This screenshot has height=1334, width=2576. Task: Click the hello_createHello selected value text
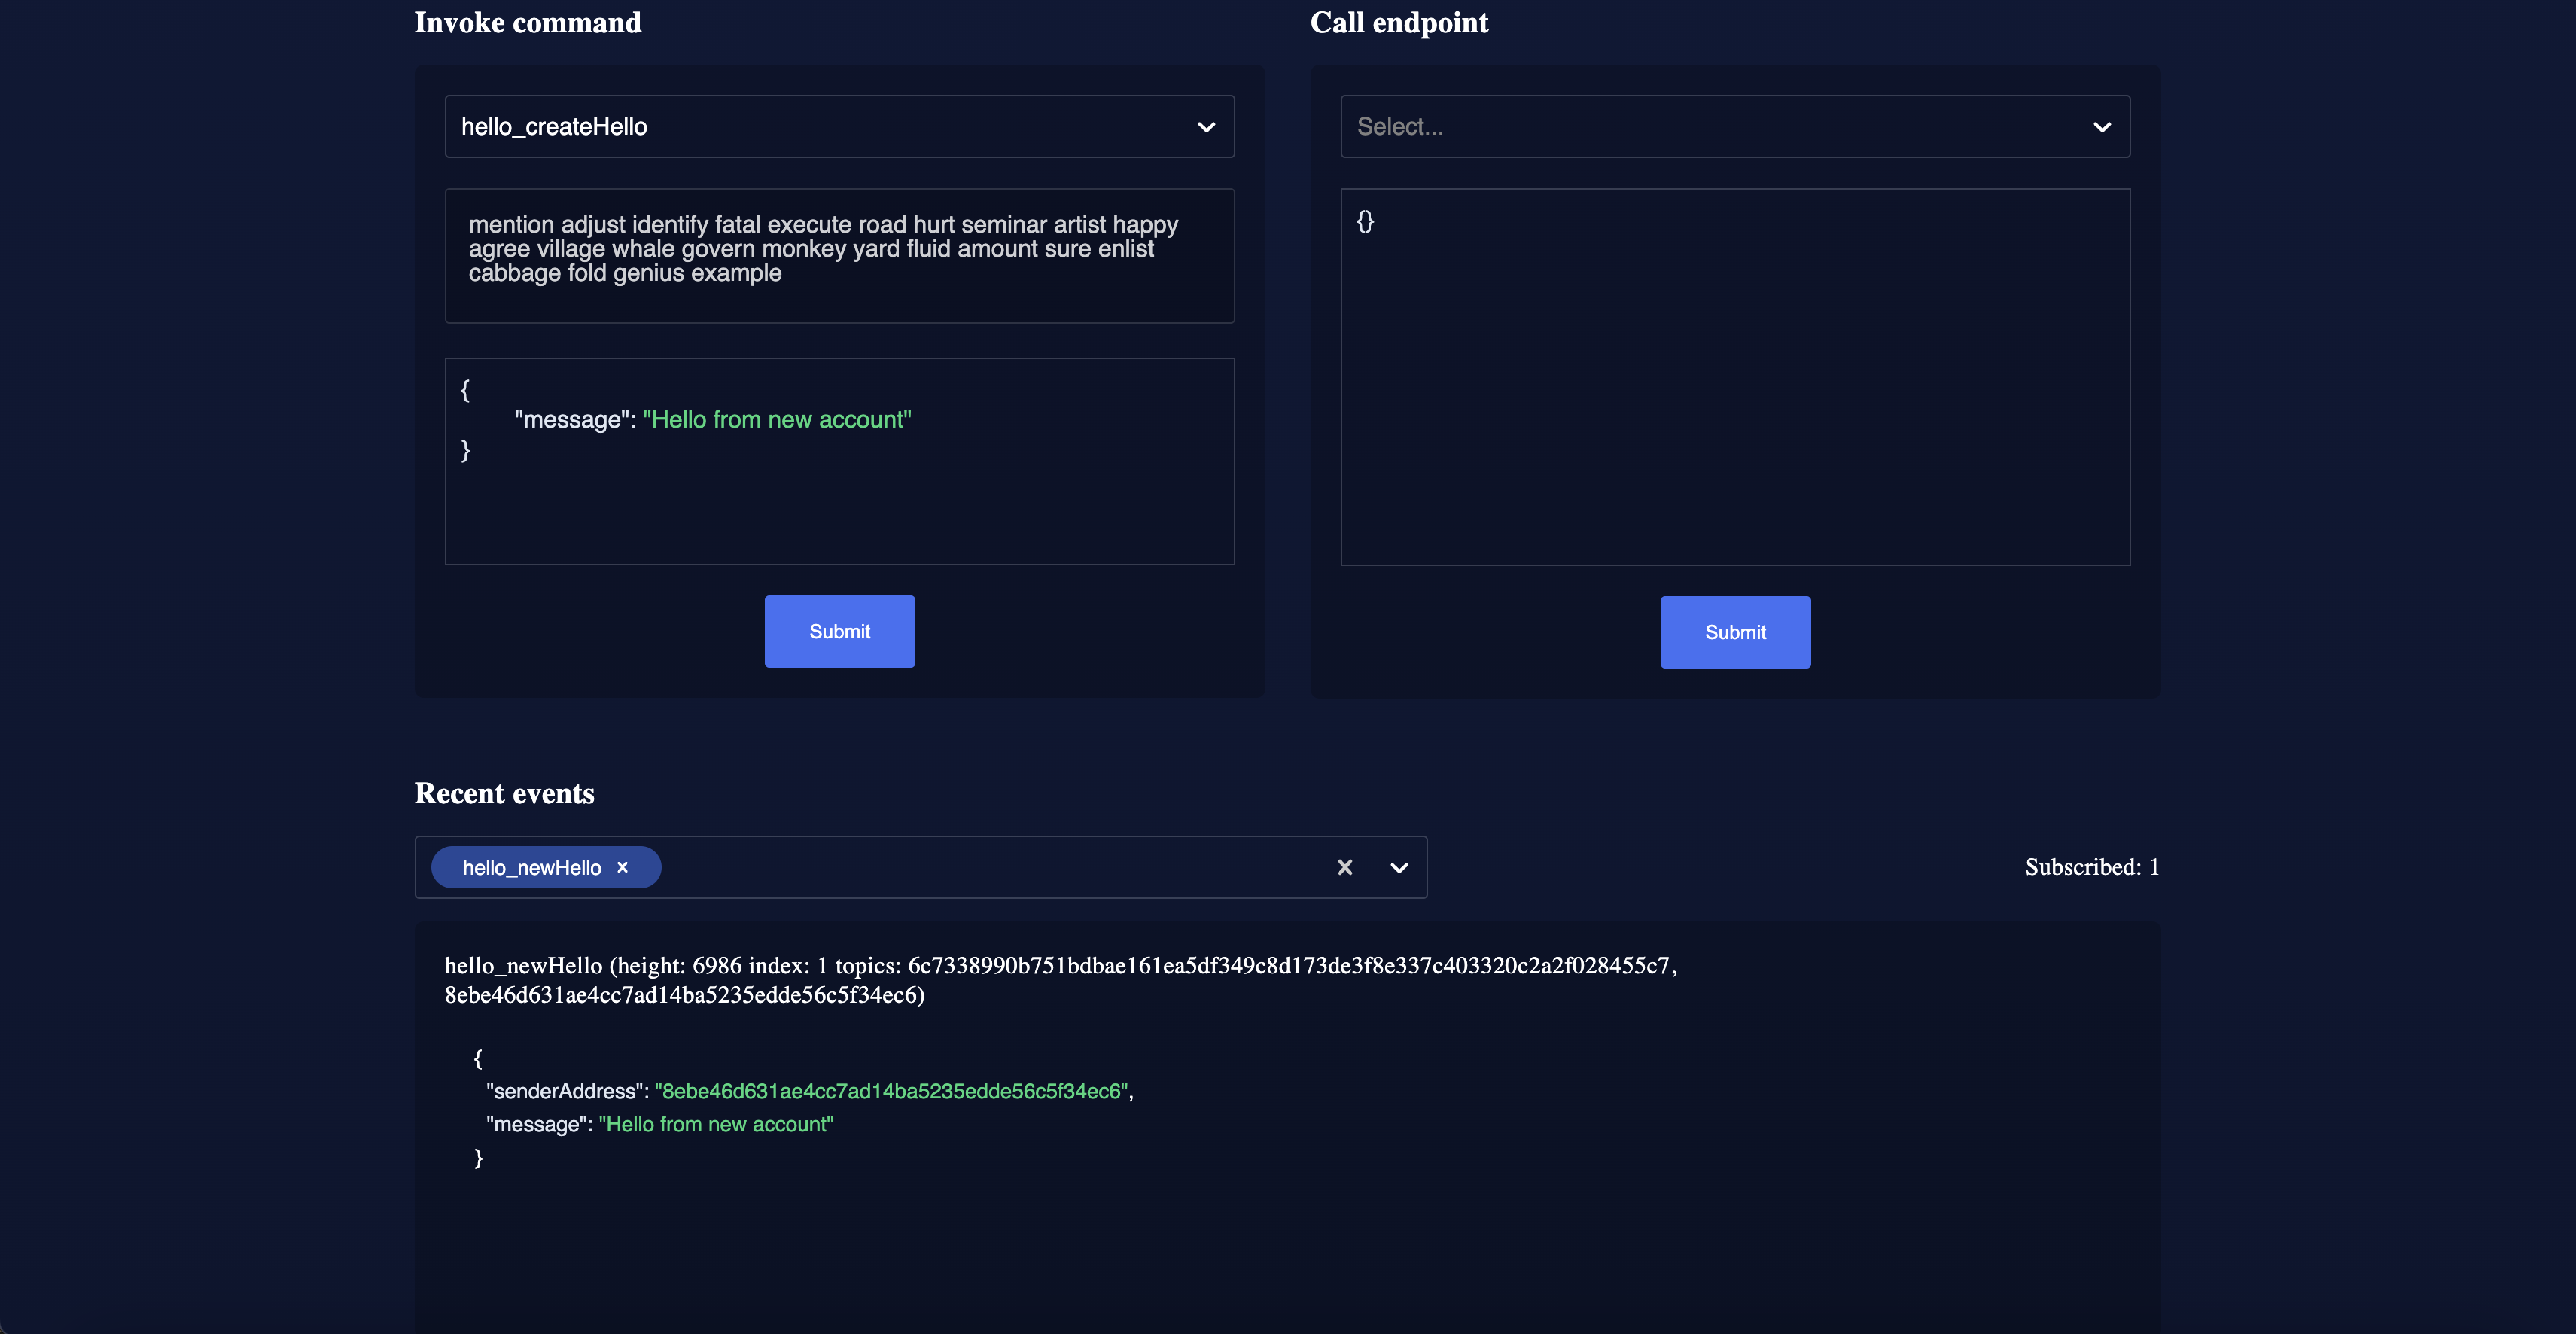click(554, 127)
